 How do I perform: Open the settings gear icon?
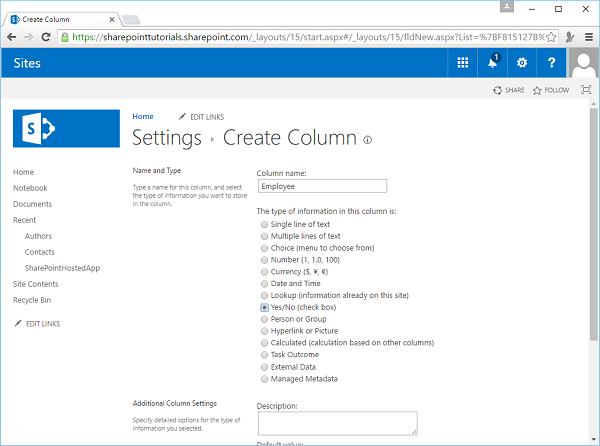click(521, 62)
